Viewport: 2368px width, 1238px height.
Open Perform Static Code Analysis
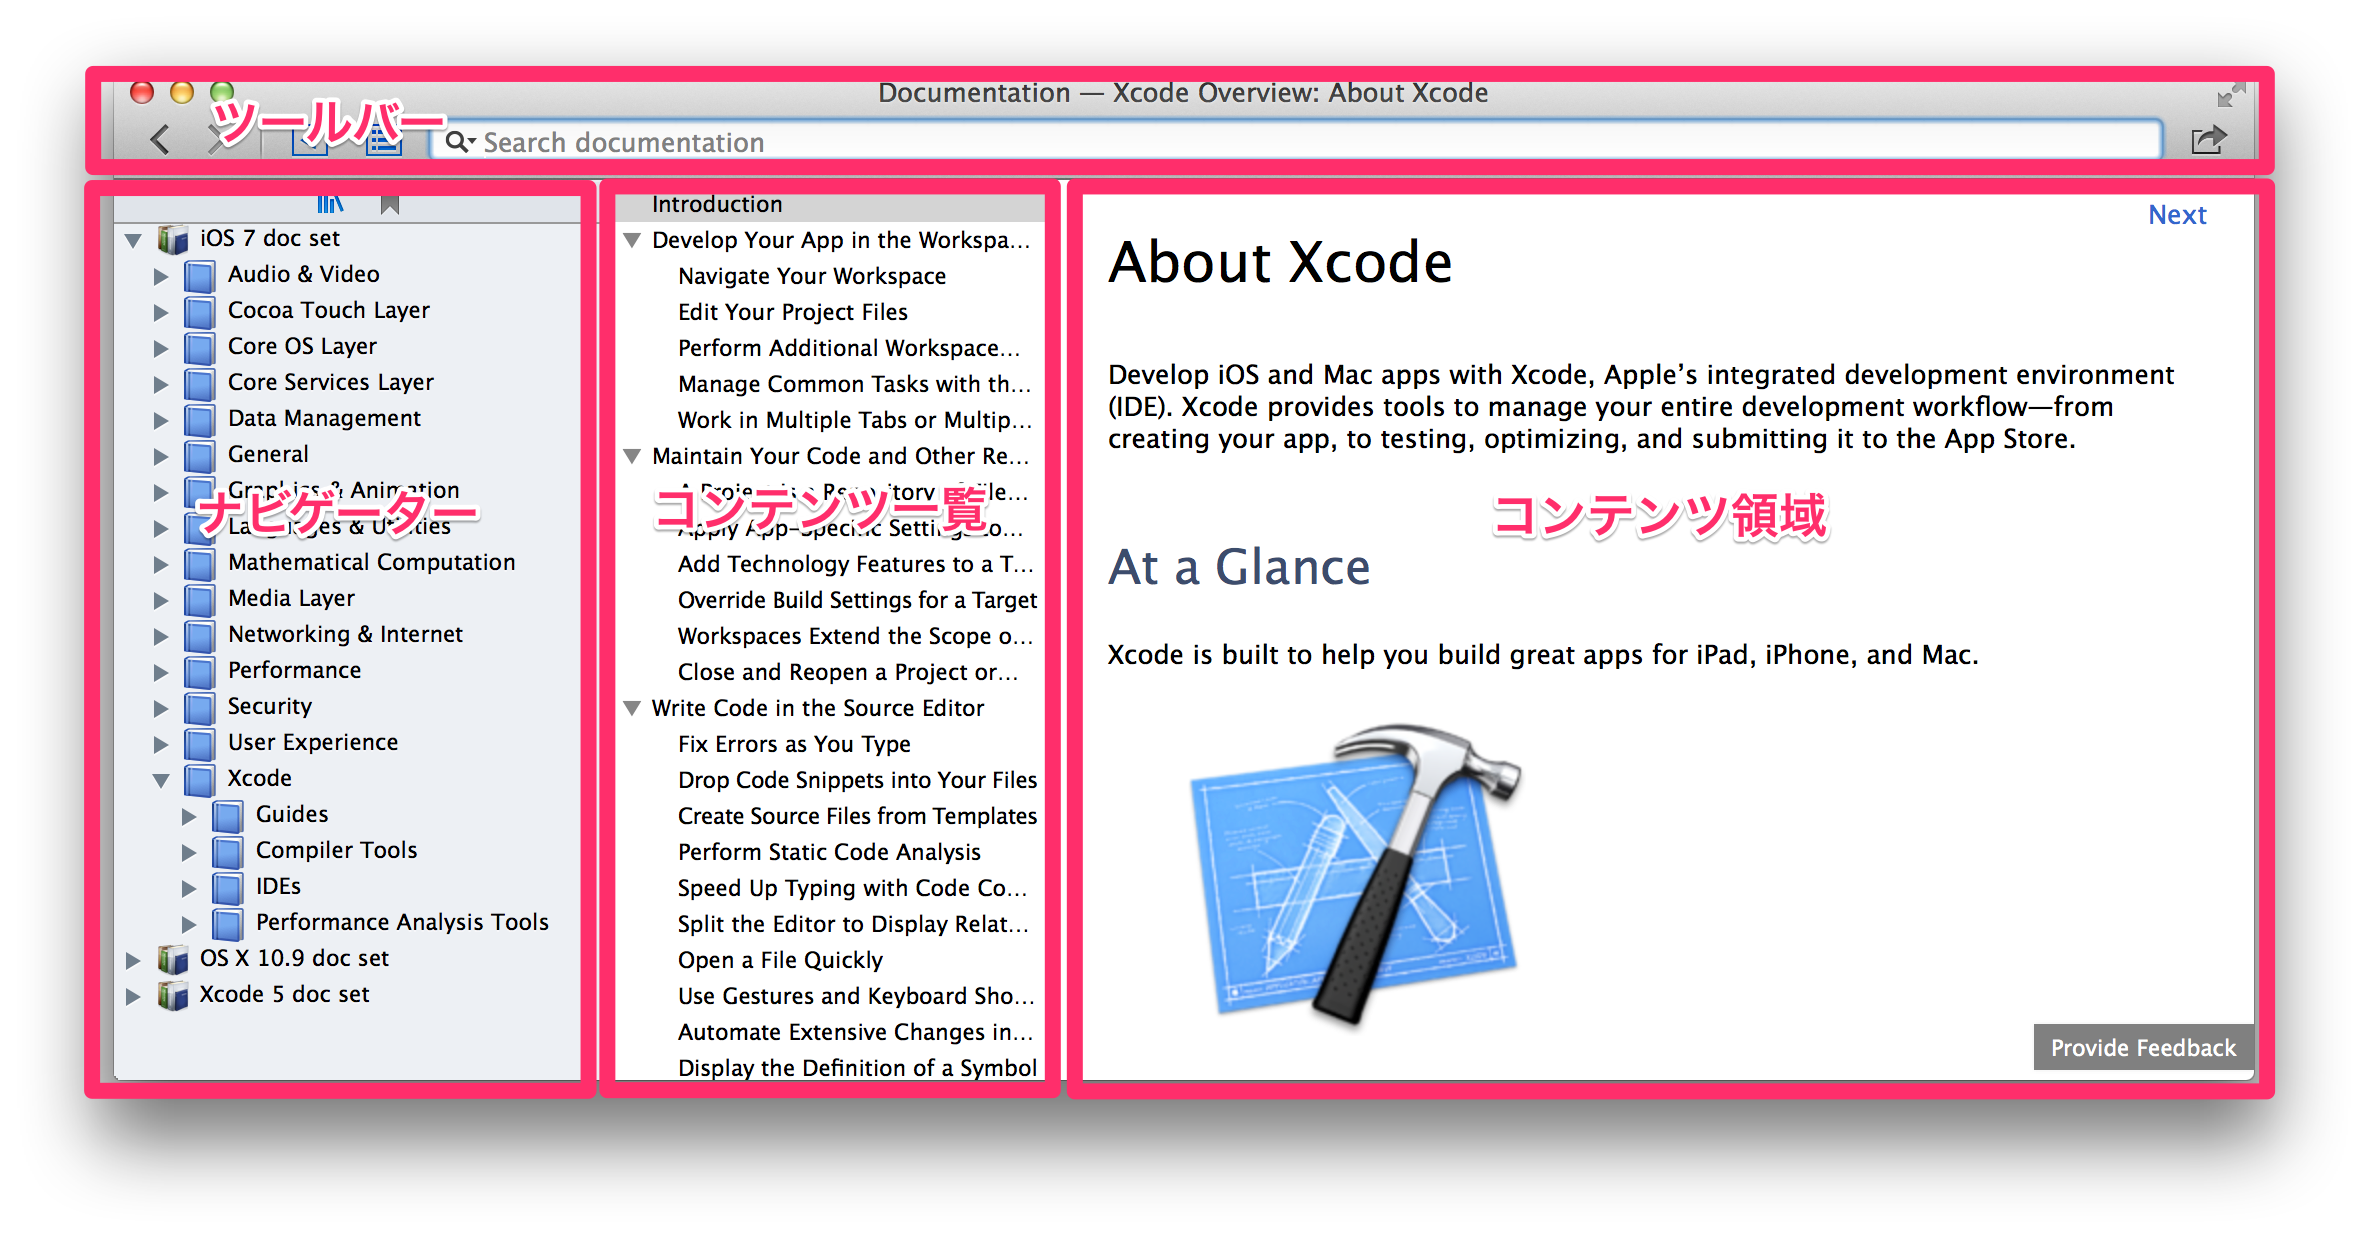[x=829, y=852]
